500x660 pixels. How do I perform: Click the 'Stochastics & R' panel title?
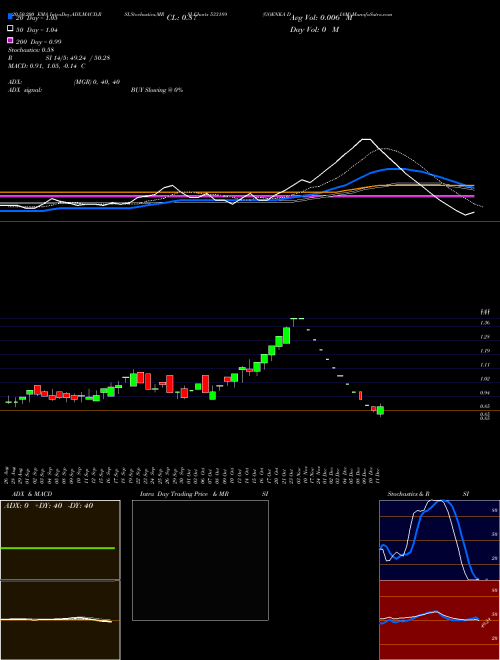tap(408, 494)
